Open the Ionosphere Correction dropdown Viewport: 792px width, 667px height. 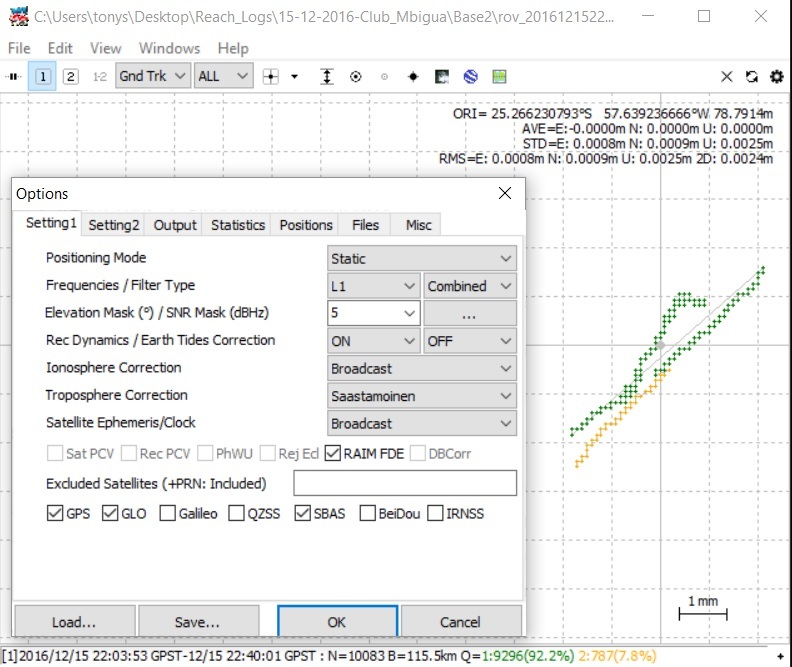coord(422,369)
